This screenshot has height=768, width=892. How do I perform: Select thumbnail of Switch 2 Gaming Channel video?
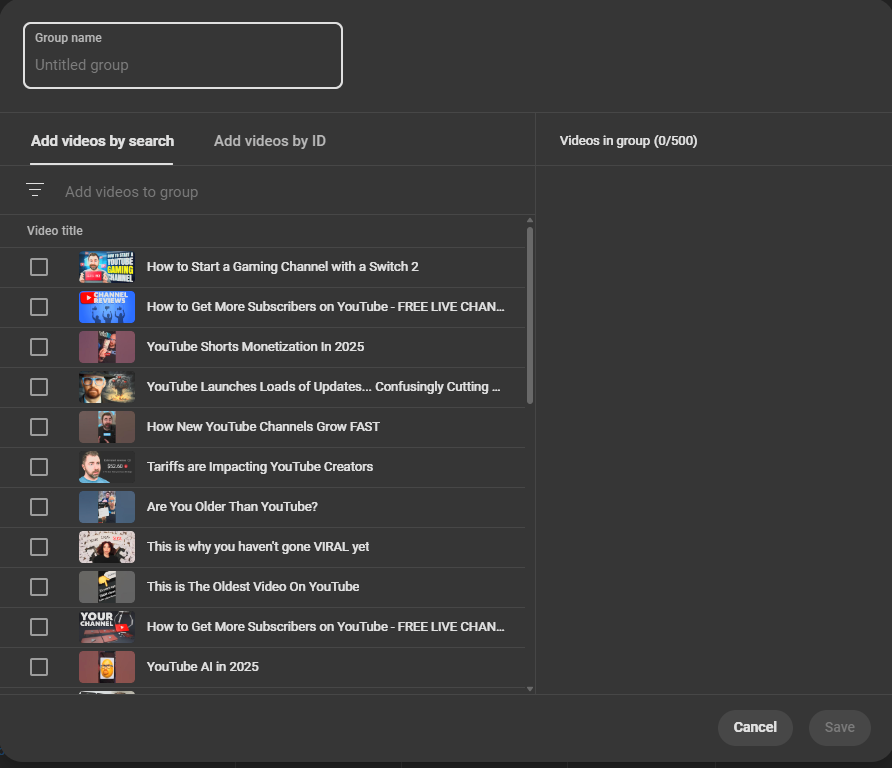pos(107,267)
